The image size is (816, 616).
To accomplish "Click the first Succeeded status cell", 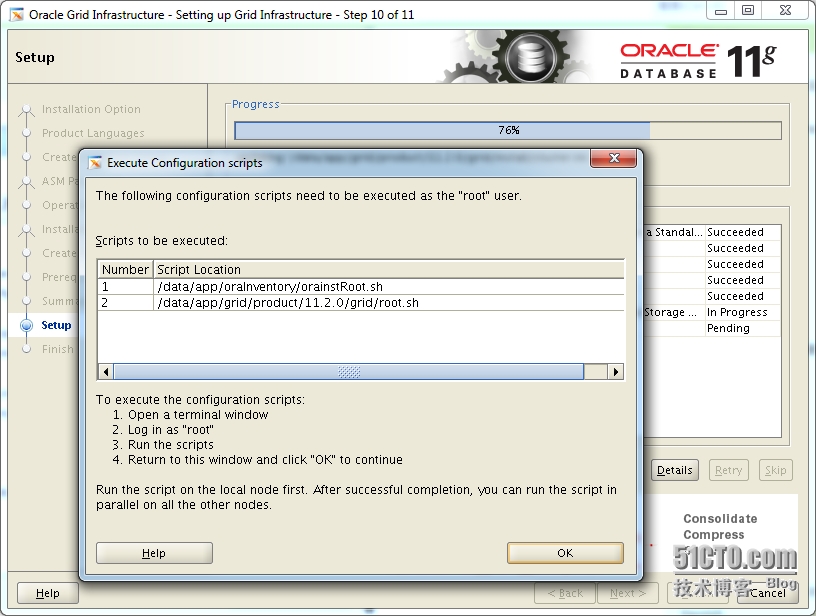I will [x=743, y=232].
